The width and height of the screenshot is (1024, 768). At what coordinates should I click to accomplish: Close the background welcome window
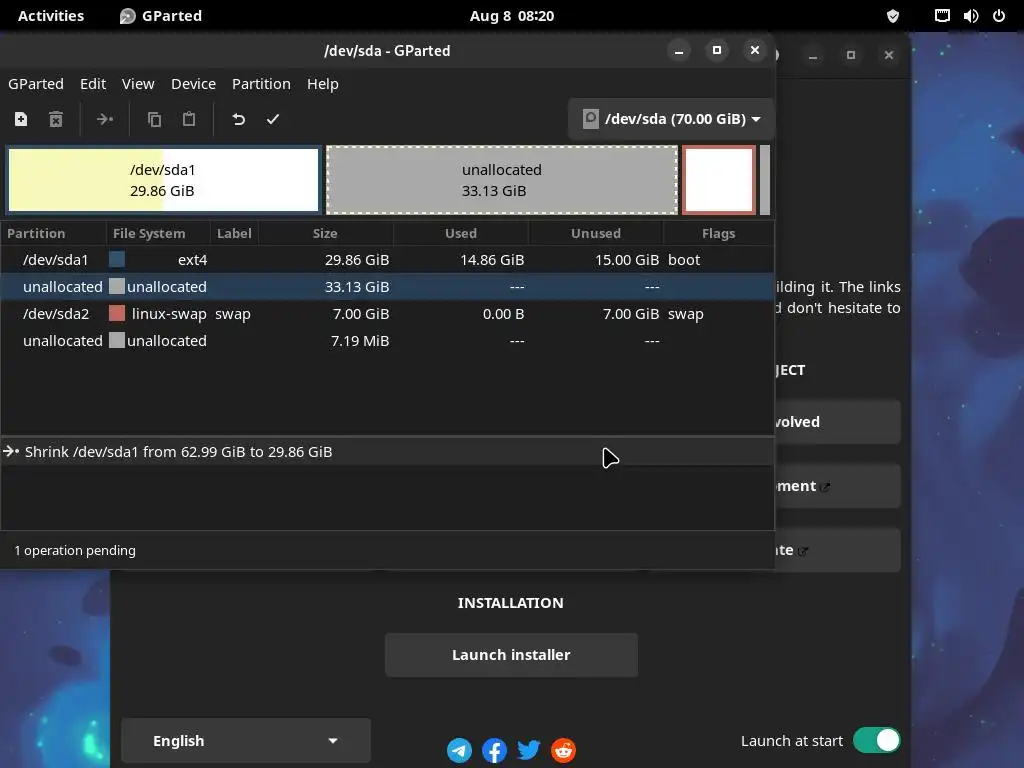(889, 55)
